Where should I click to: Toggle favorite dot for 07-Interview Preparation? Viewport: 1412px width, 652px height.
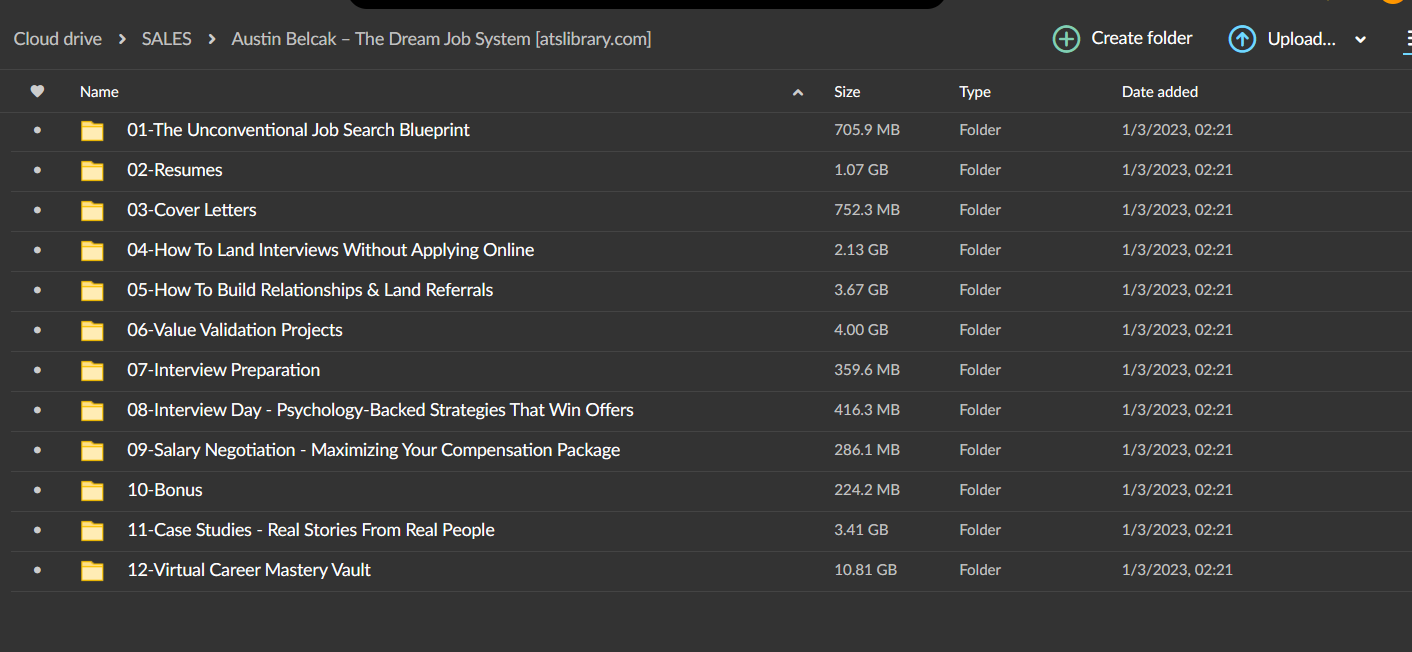[x=38, y=370]
